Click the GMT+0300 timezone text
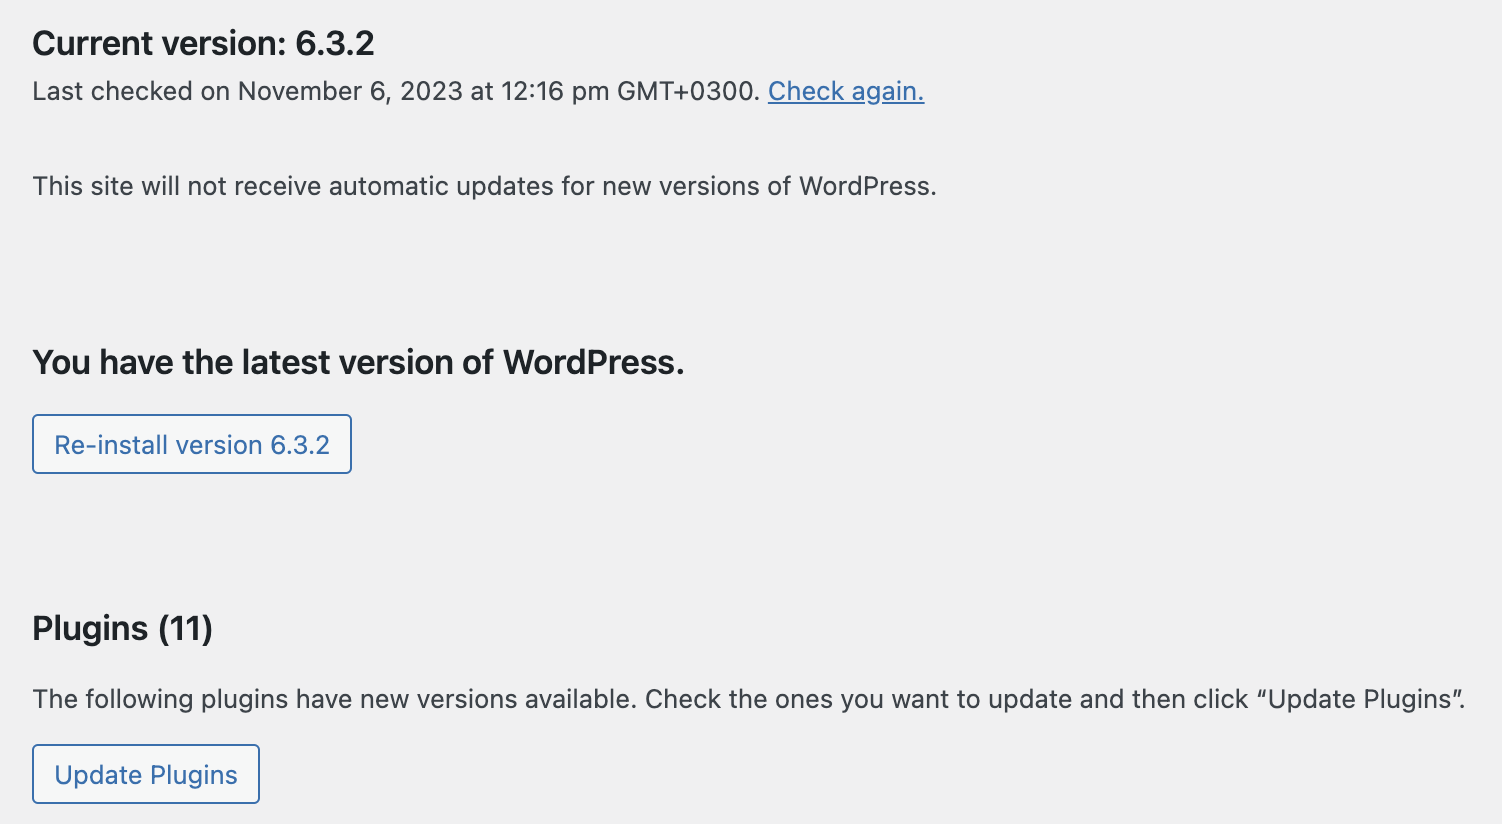Image resolution: width=1502 pixels, height=824 pixels. coord(688,91)
